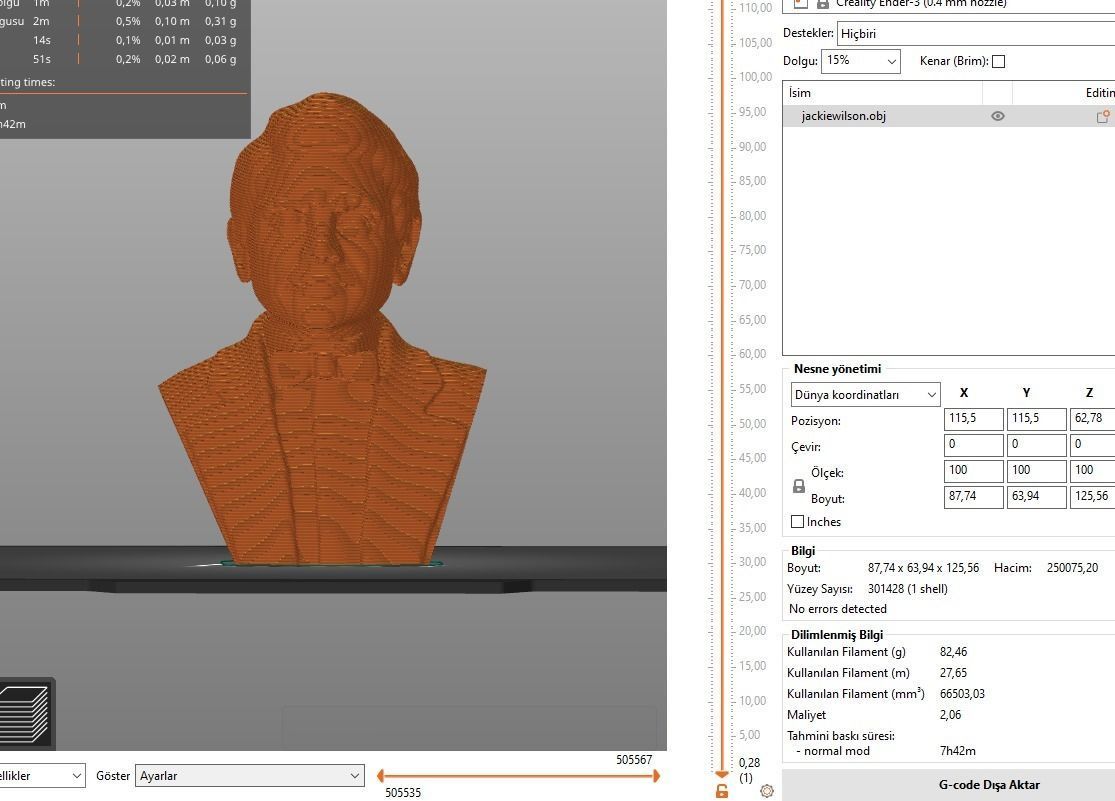The image size is (1115, 801).
Task: Switch to sliced layers preview view icon
Action: pos(25,714)
